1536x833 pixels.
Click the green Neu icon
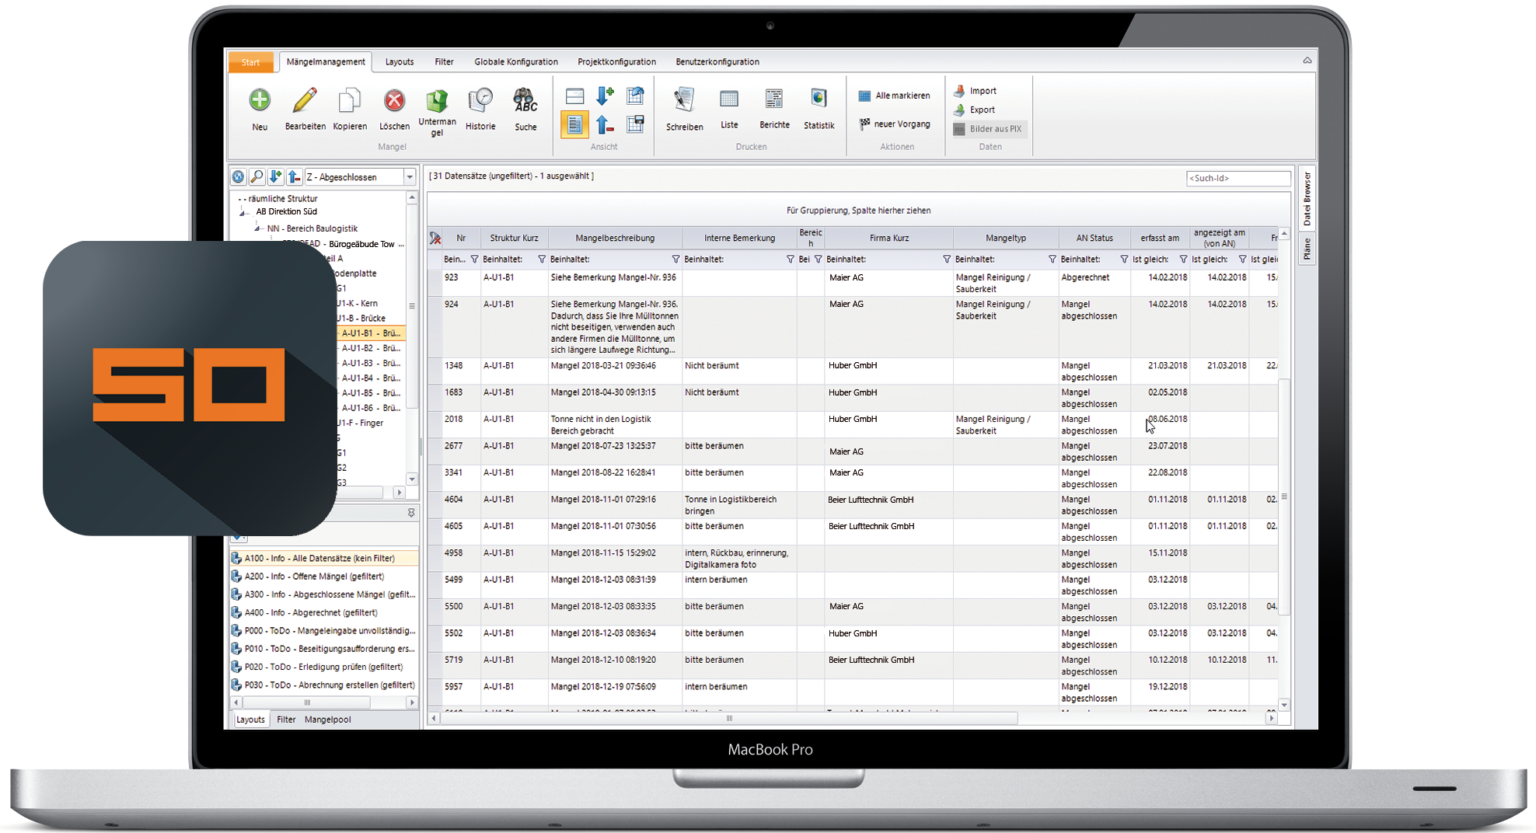[259, 100]
